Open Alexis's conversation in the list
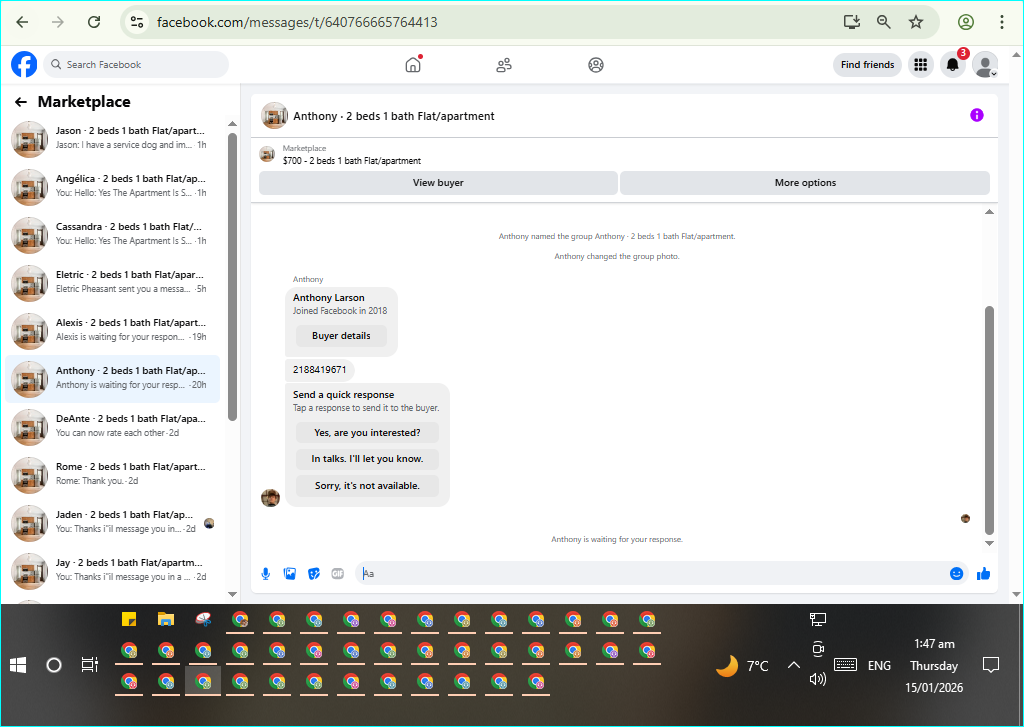This screenshot has width=1024, height=727. pos(112,330)
